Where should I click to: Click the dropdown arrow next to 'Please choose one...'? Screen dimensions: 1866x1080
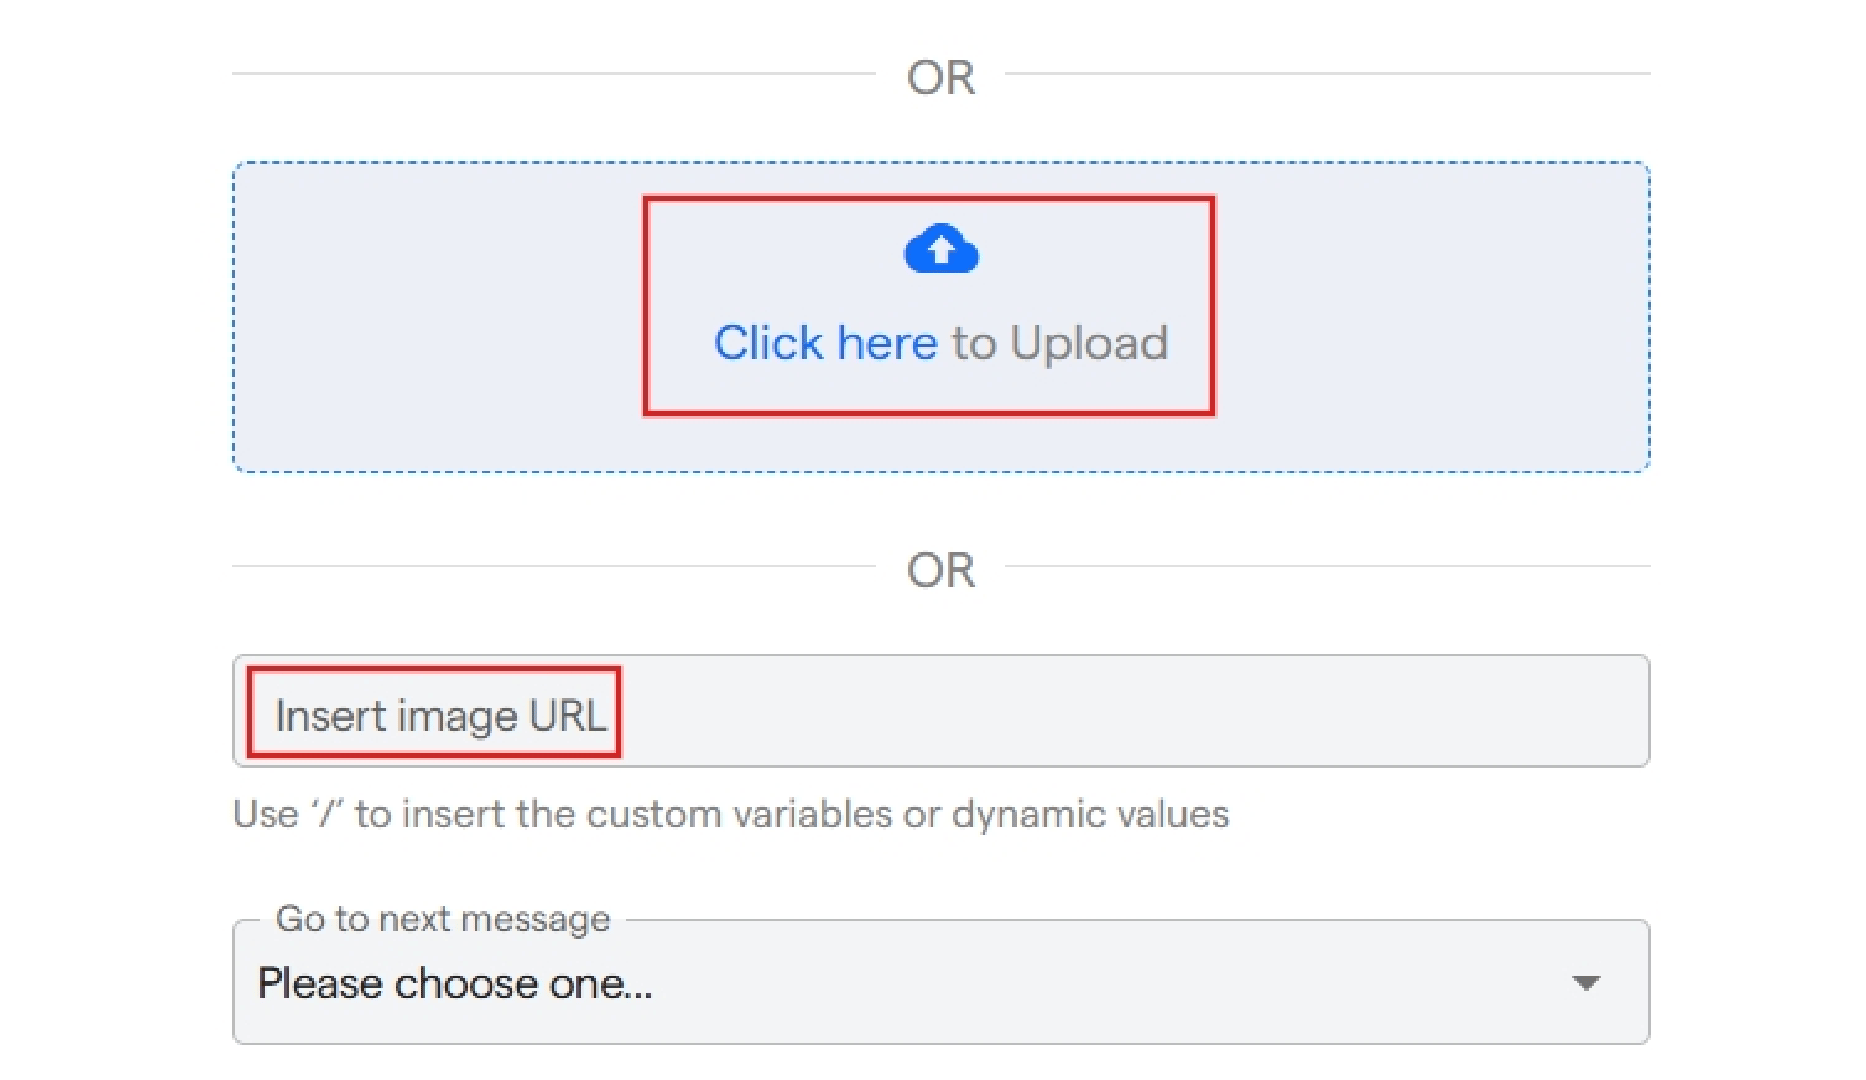[x=1586, y=983]
